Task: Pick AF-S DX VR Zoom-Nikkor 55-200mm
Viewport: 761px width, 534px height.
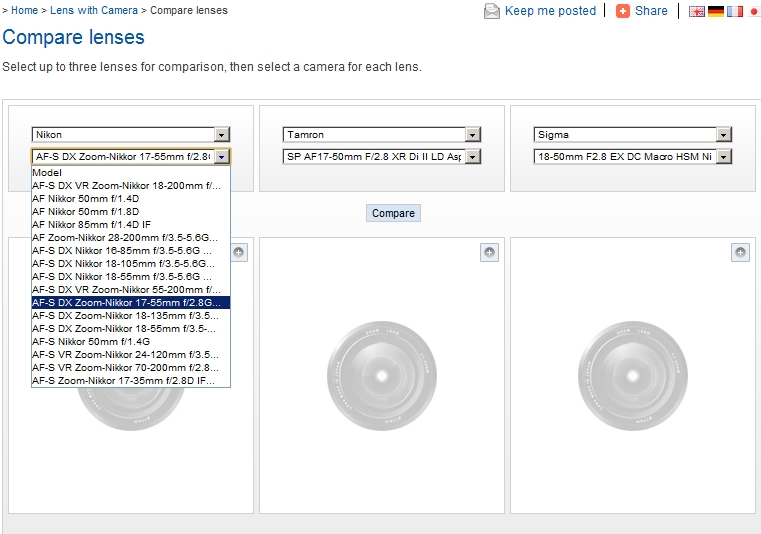Action: [x=131, y=290]
